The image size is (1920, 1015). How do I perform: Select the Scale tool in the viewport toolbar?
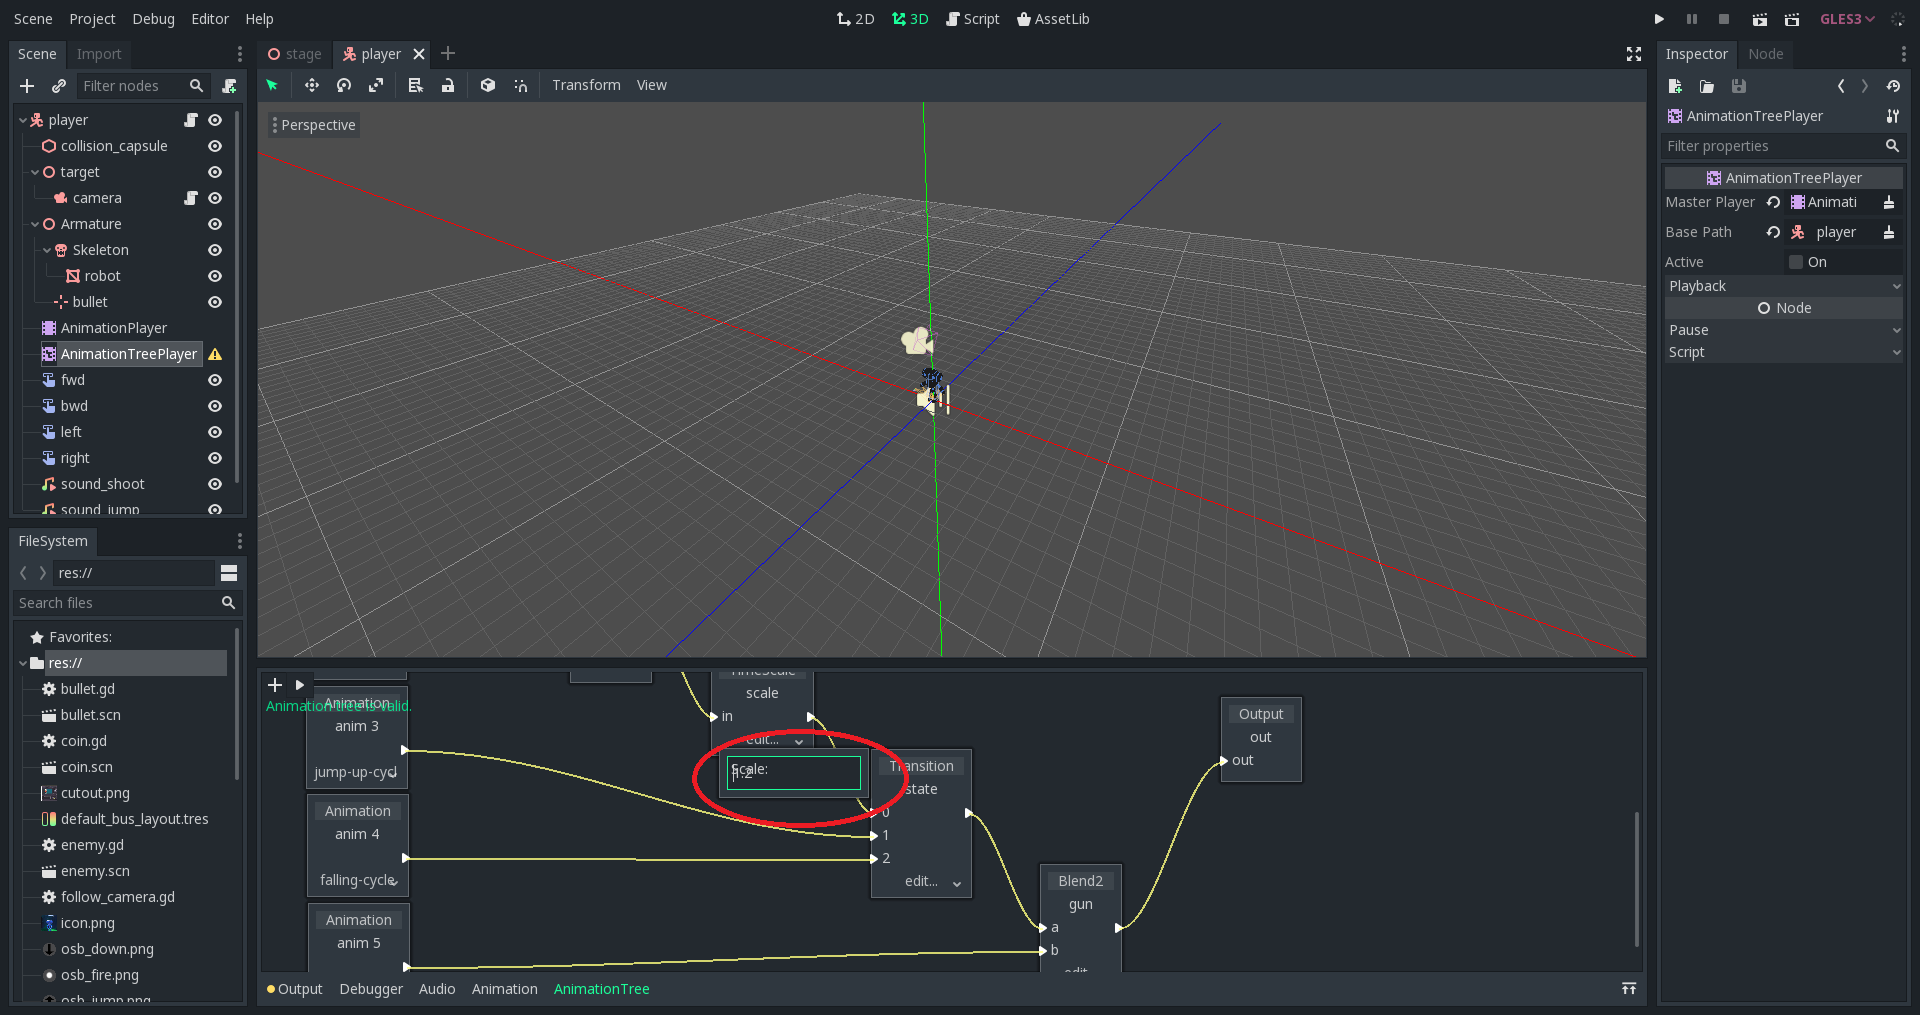(376, 85)
